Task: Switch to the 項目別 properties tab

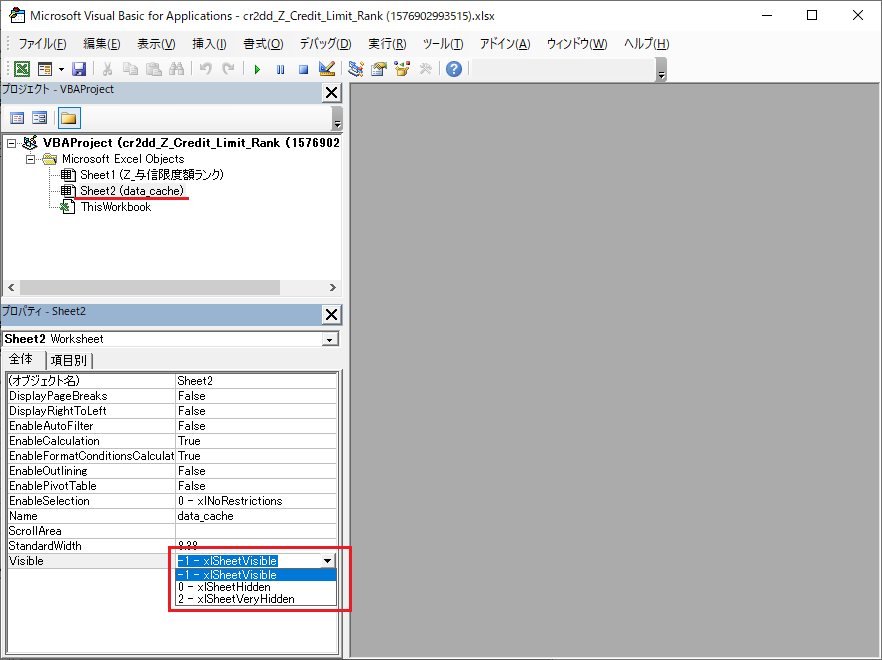Action: 69,361
